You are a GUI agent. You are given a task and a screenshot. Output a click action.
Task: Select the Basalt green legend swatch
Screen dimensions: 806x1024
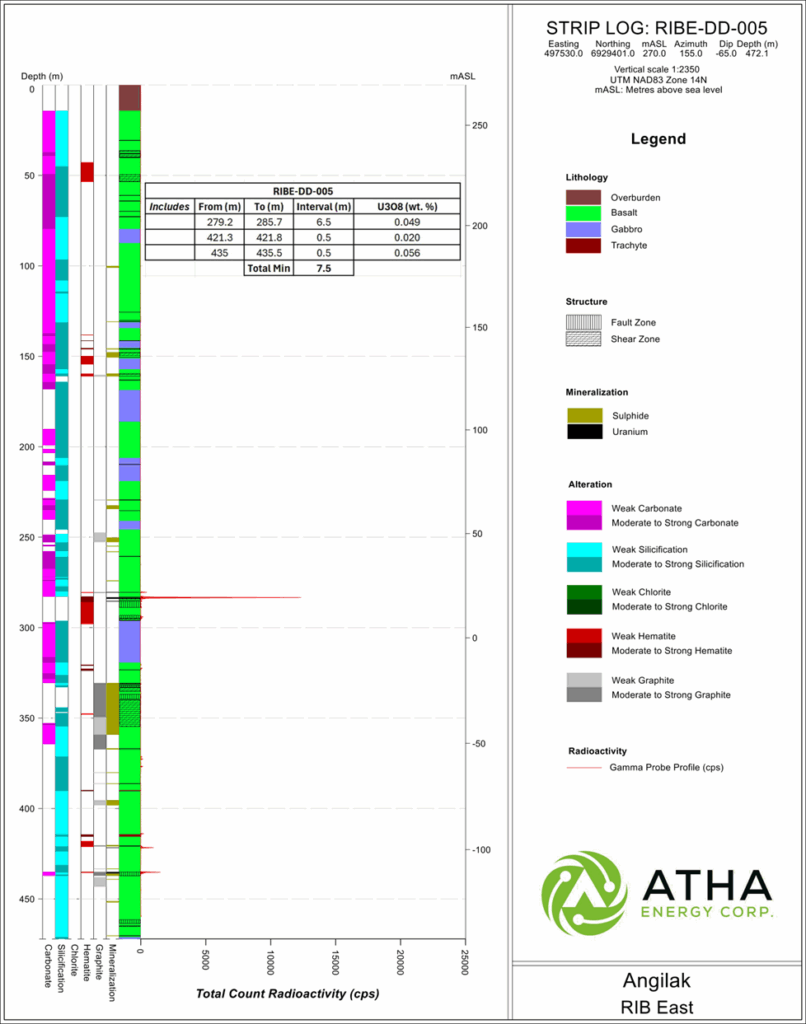[584, 213]
